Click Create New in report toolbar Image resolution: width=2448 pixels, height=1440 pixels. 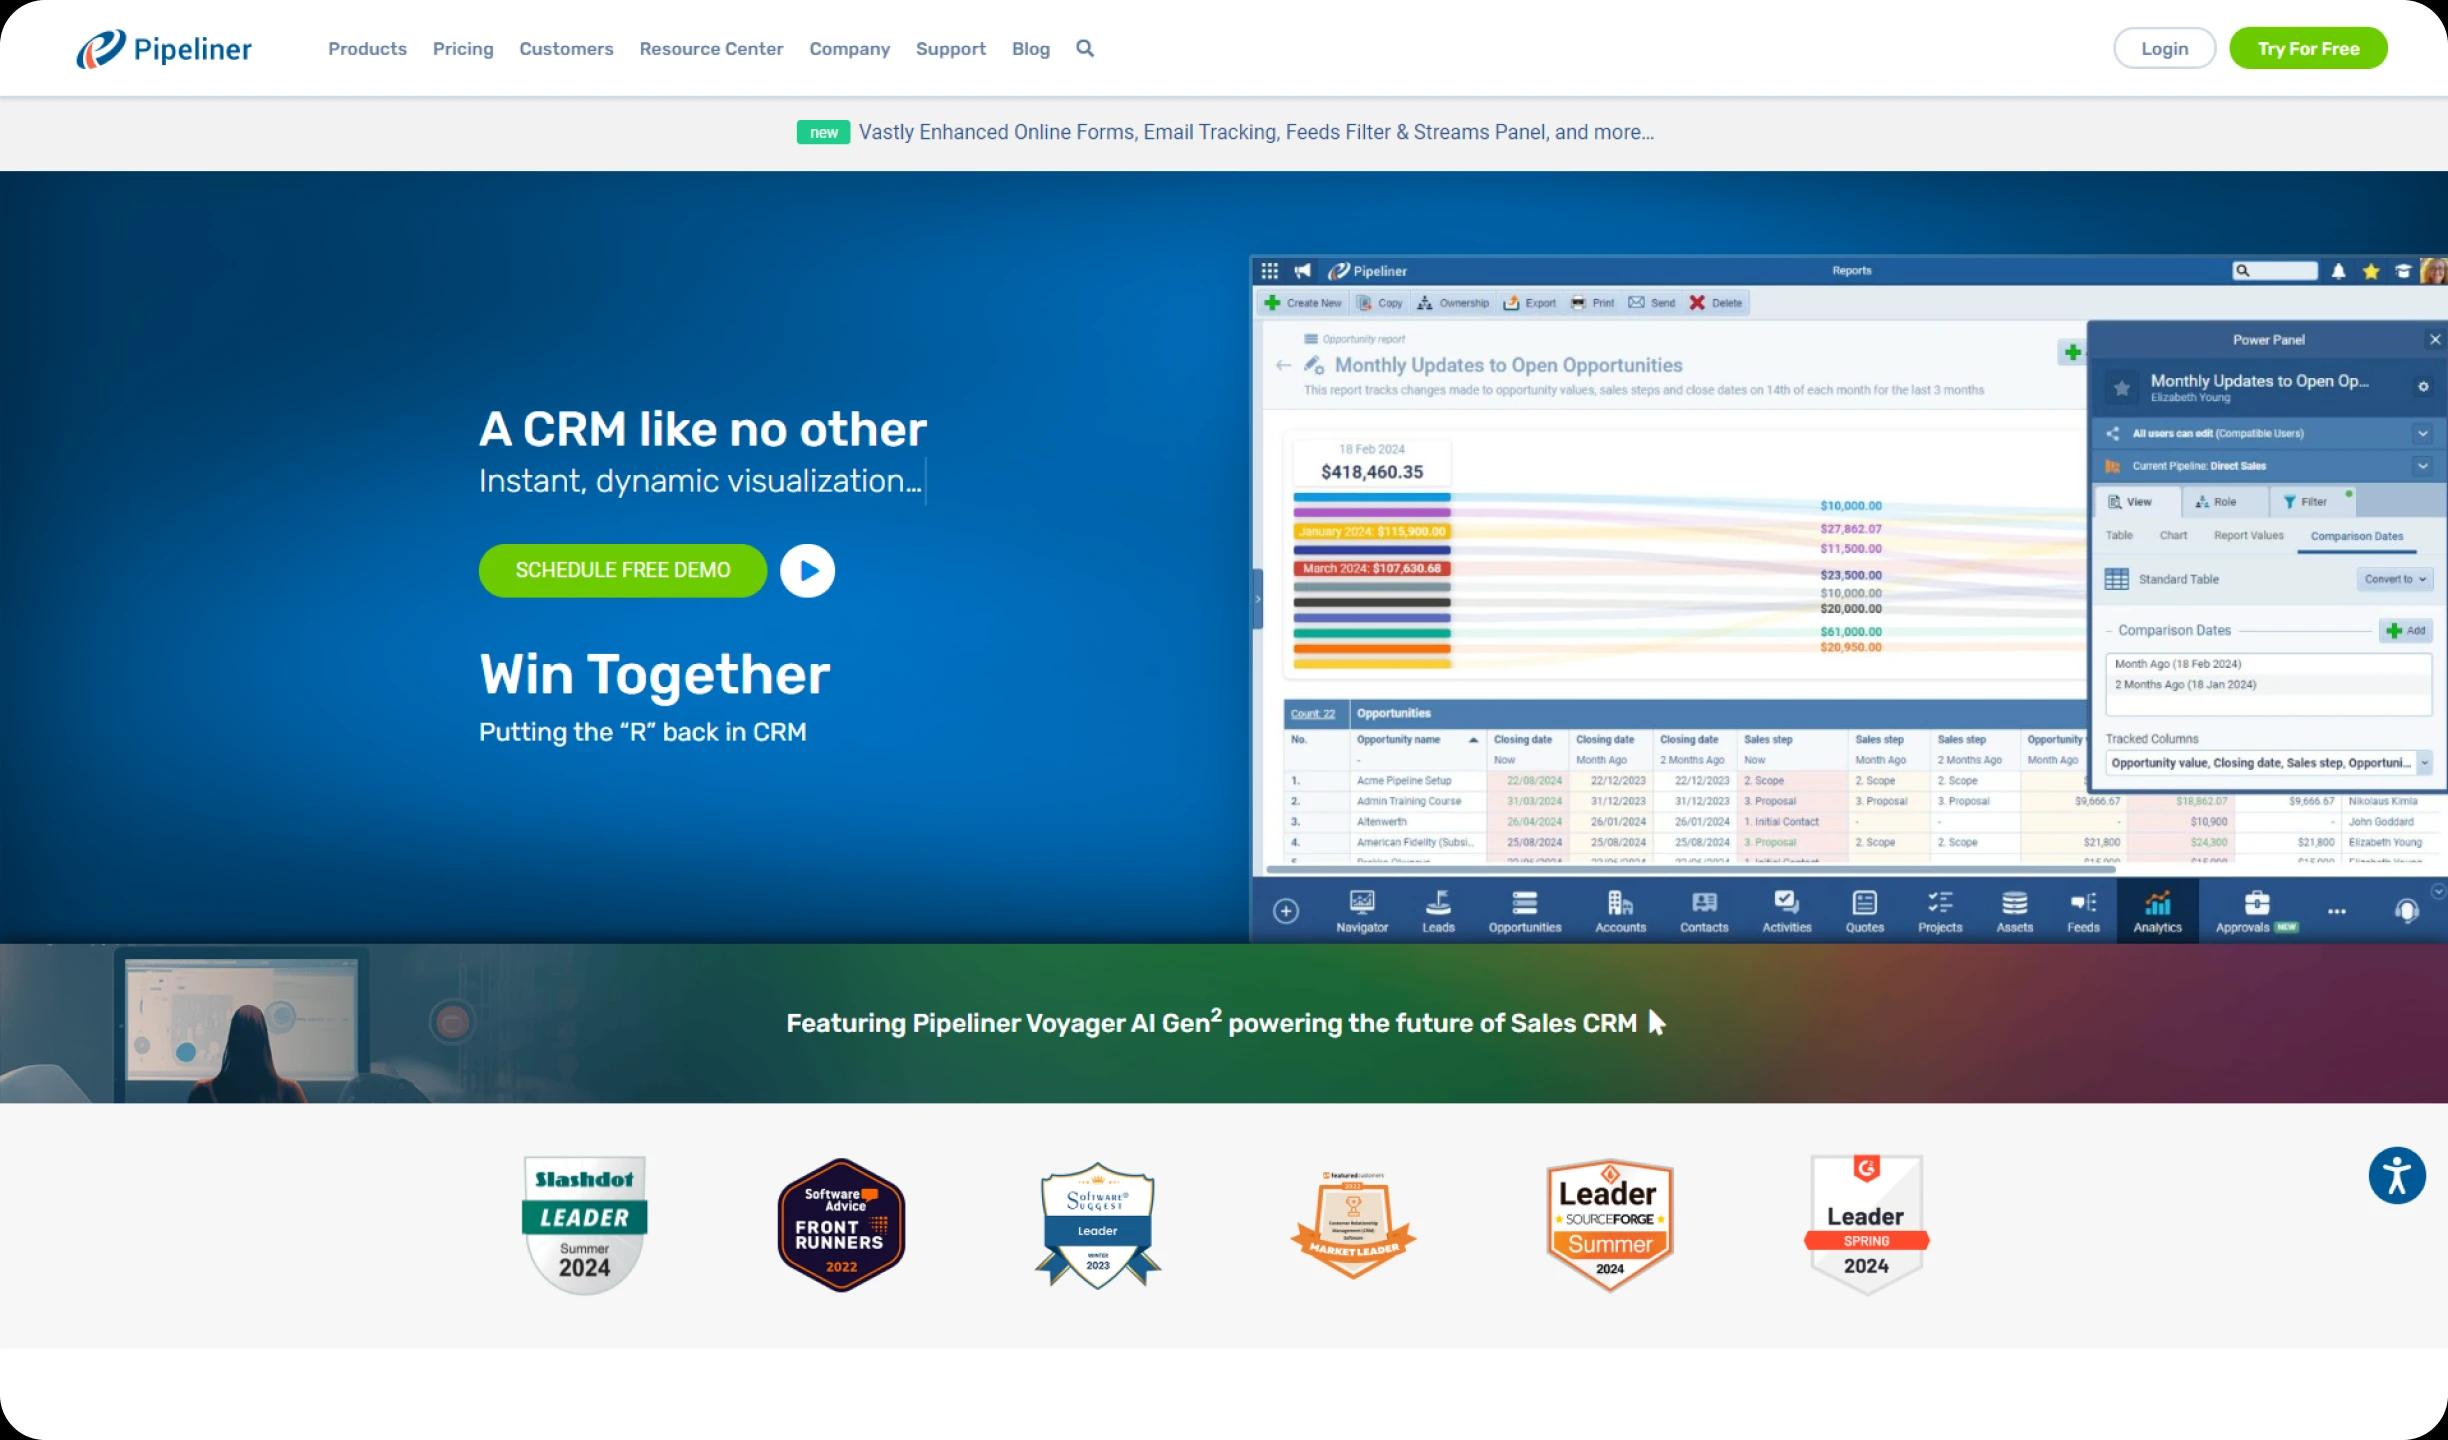pyautogui.click(x=1303, y=303)
